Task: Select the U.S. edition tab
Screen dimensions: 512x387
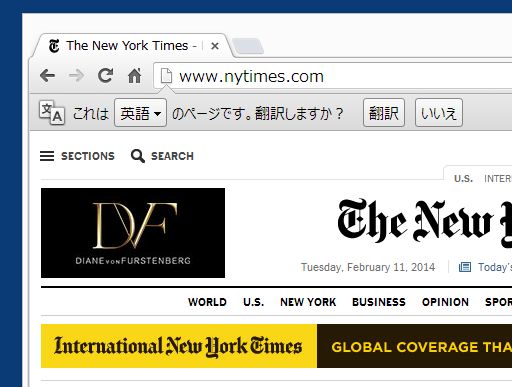Action: click(463, 179)
